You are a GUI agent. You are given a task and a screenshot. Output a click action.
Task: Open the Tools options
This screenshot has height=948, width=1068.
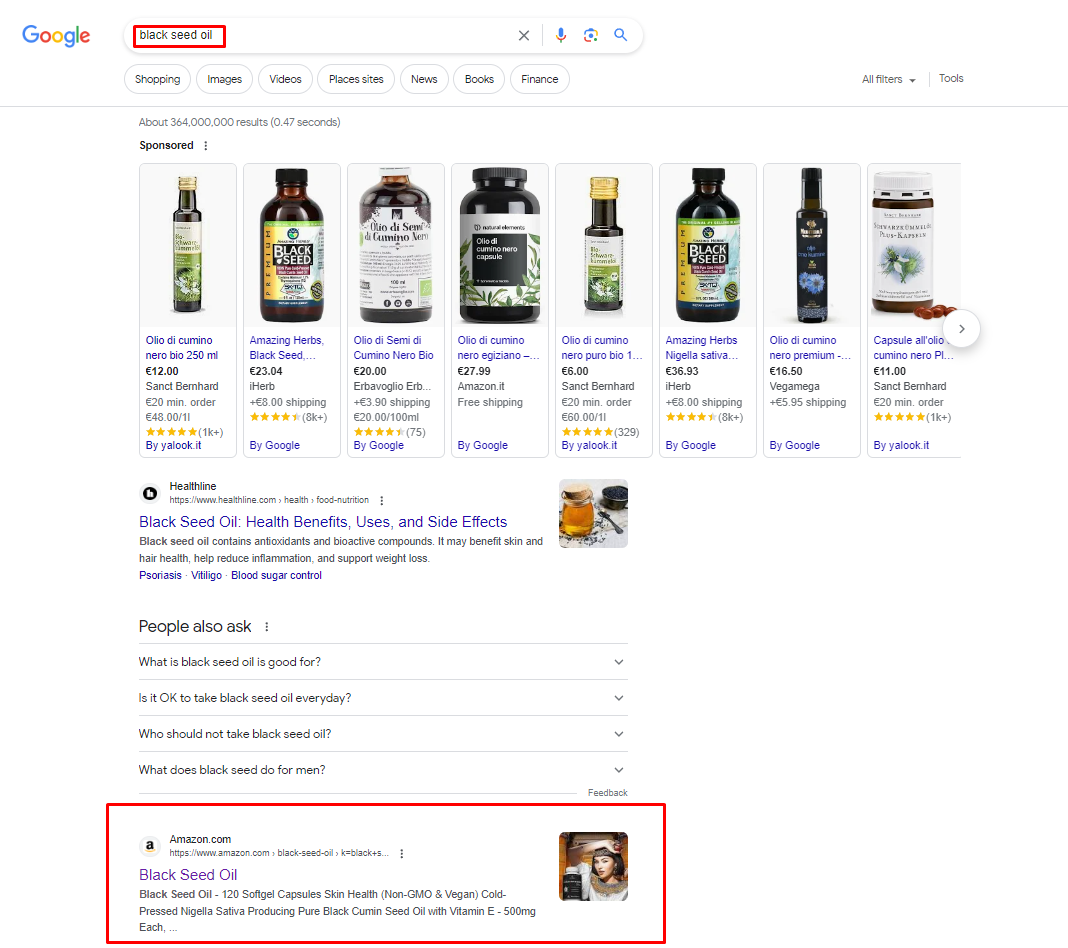click(951, 78)
